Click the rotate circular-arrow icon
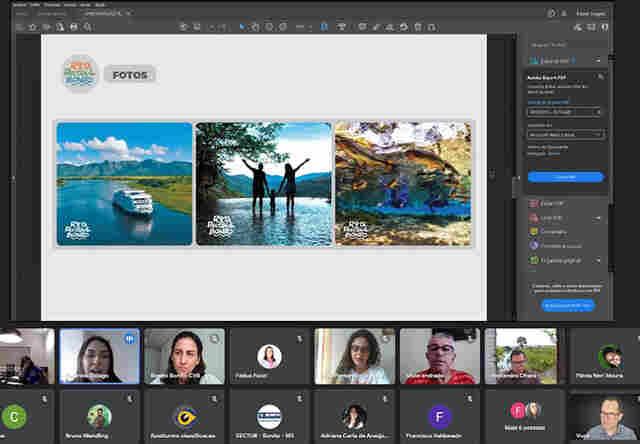Viewport: 640px width, 444px height. [404, 27]
